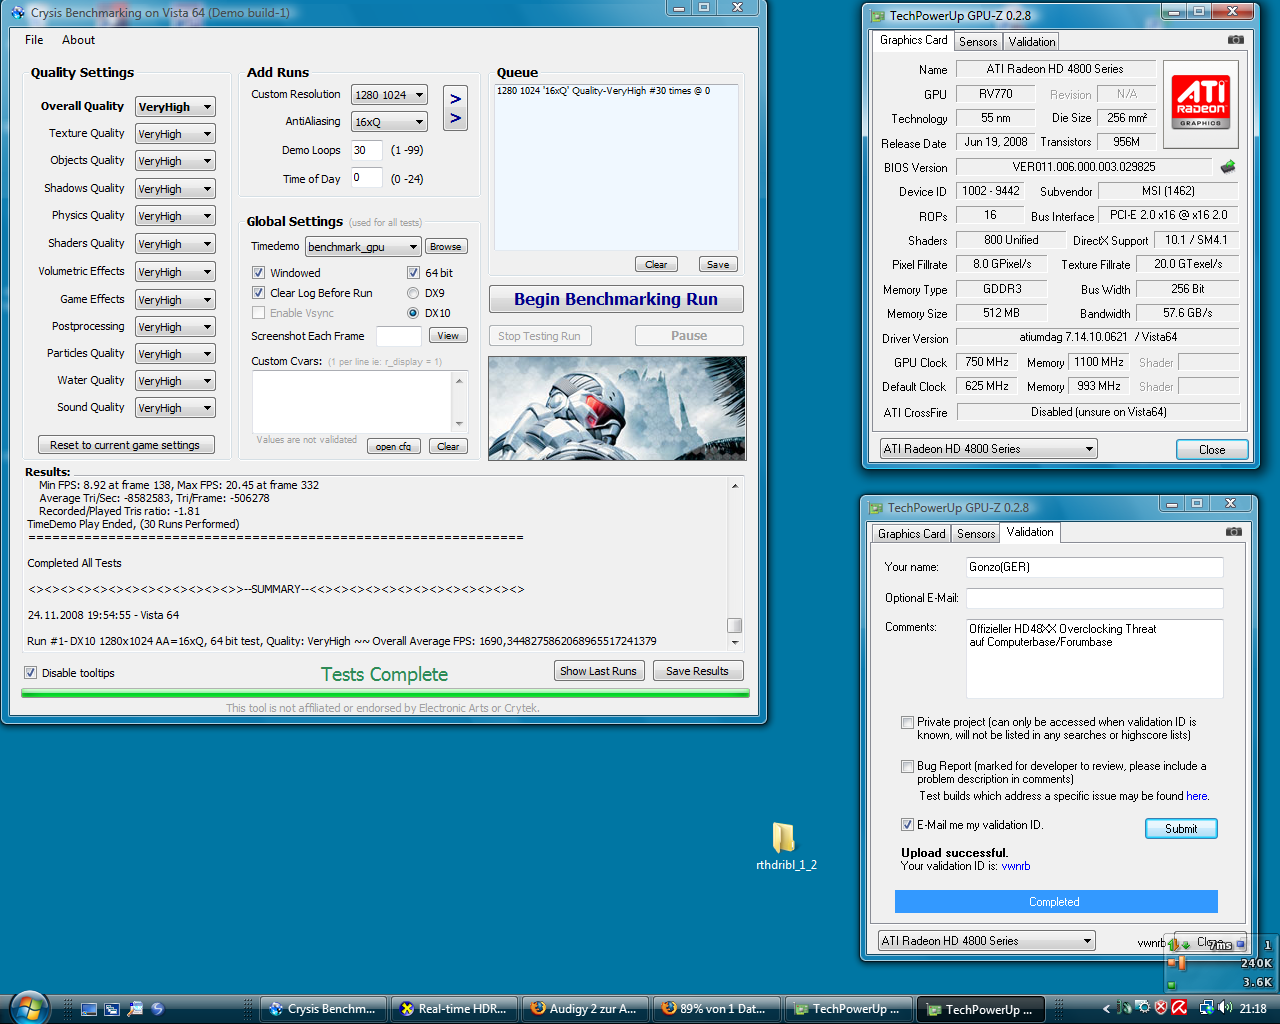
Task: Show hidden system tray icons chevron
Action: coord(1106,1009)
